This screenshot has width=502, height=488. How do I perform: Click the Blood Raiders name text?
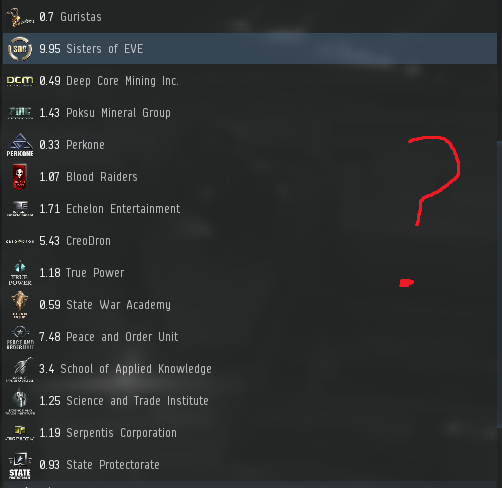(102, 177)
